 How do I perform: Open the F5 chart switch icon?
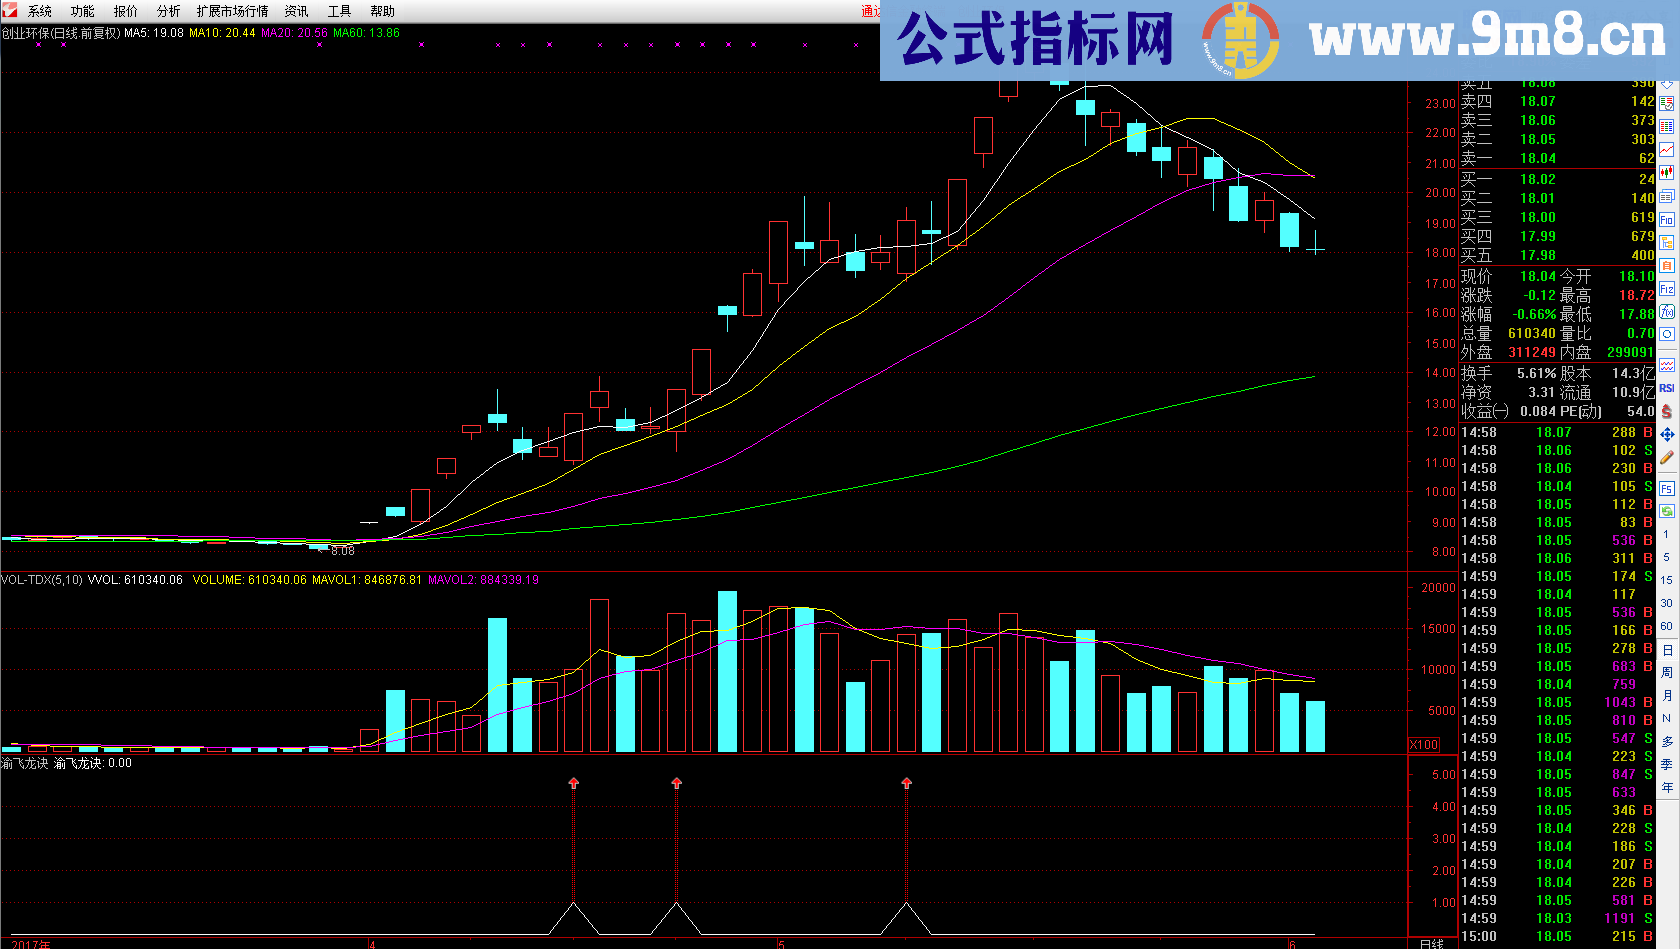click(x=1667, y=489)
